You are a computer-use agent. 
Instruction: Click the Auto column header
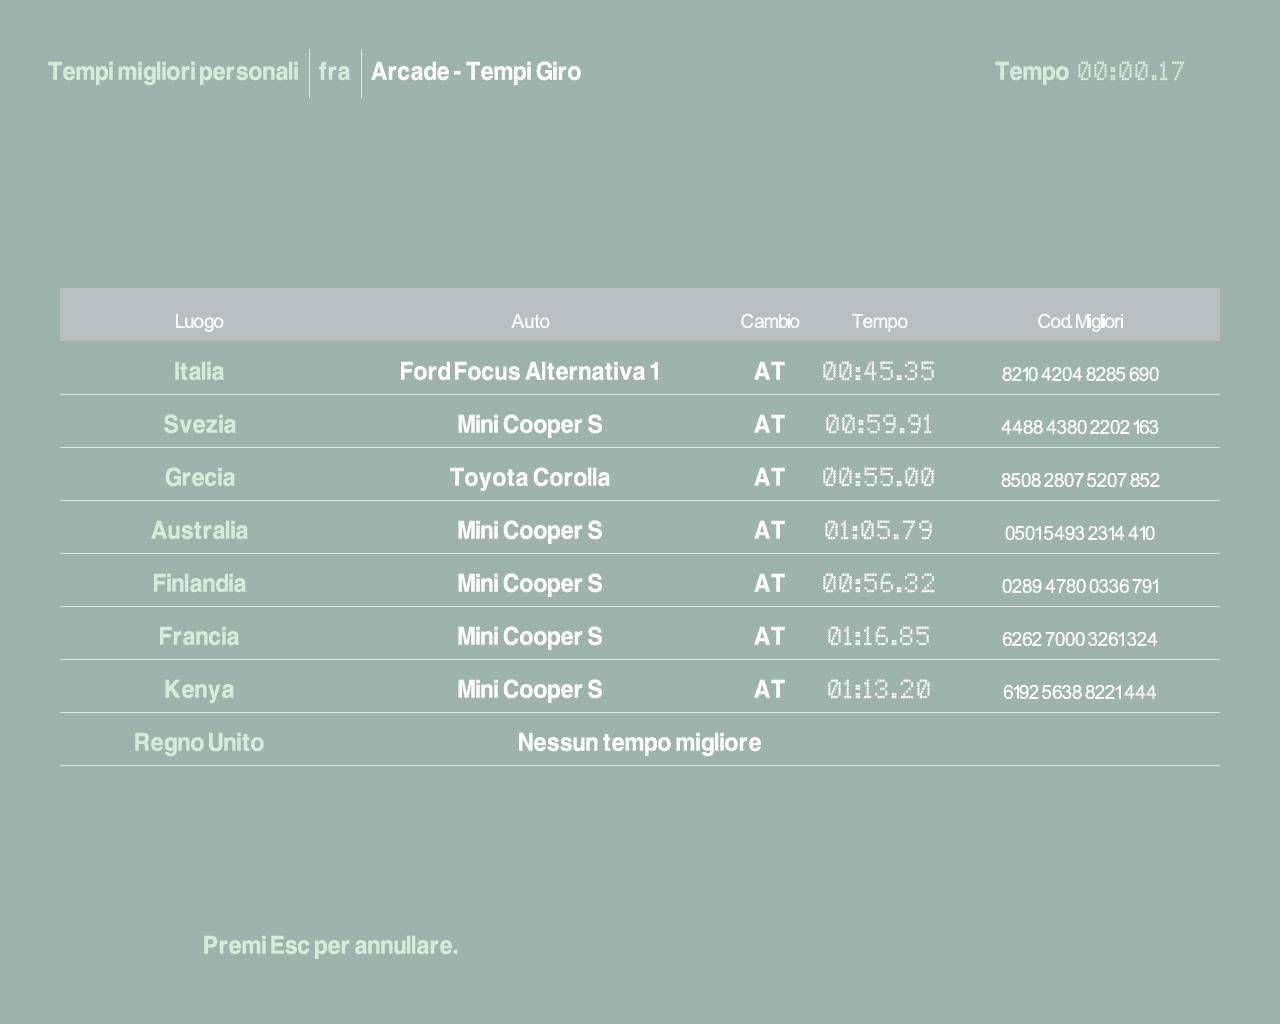click(530, 321)
